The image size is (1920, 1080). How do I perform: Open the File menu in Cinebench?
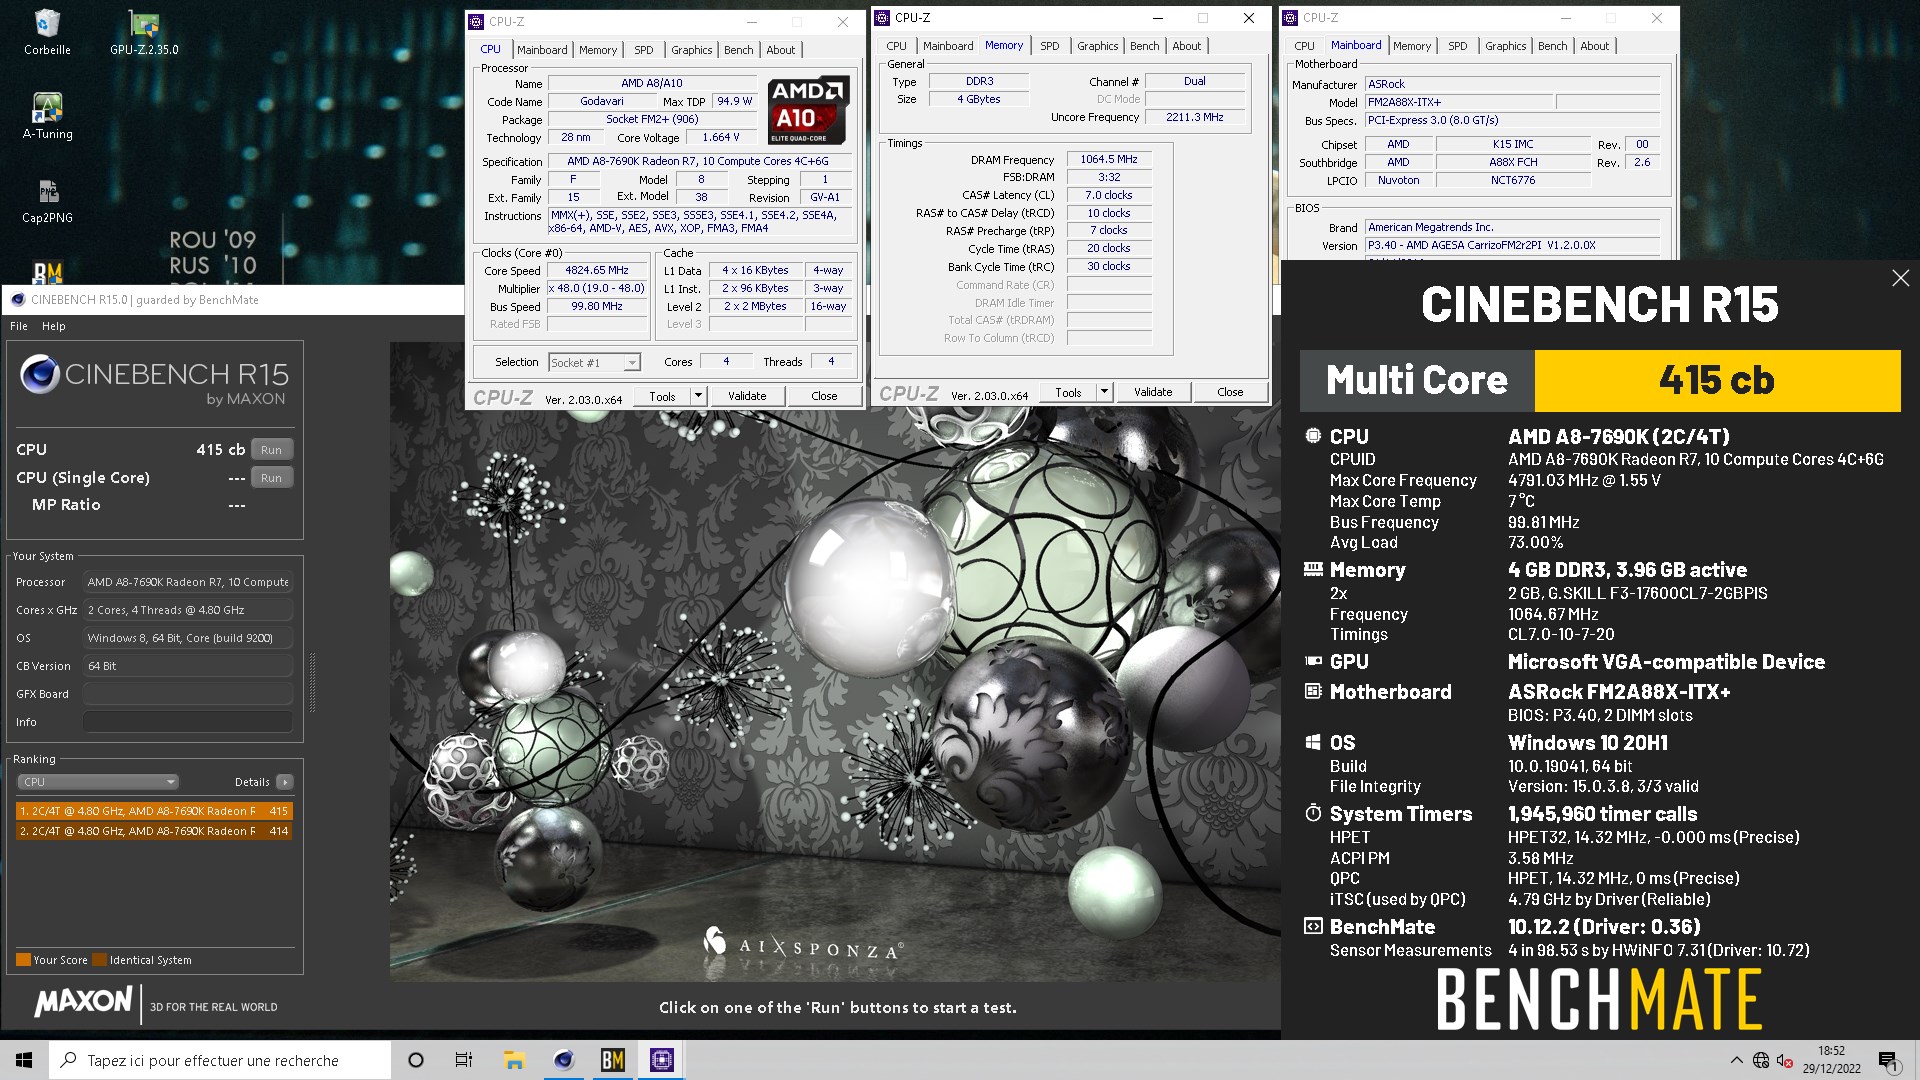pyautogui.click(x=19, y=326)
